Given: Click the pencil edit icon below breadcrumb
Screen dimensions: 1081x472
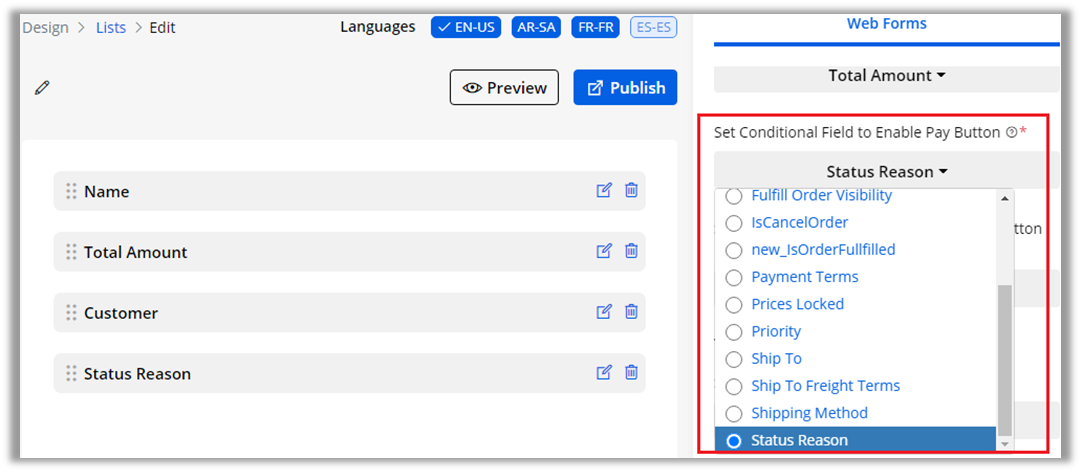Looking at the screenshot, I should point(42,88).
